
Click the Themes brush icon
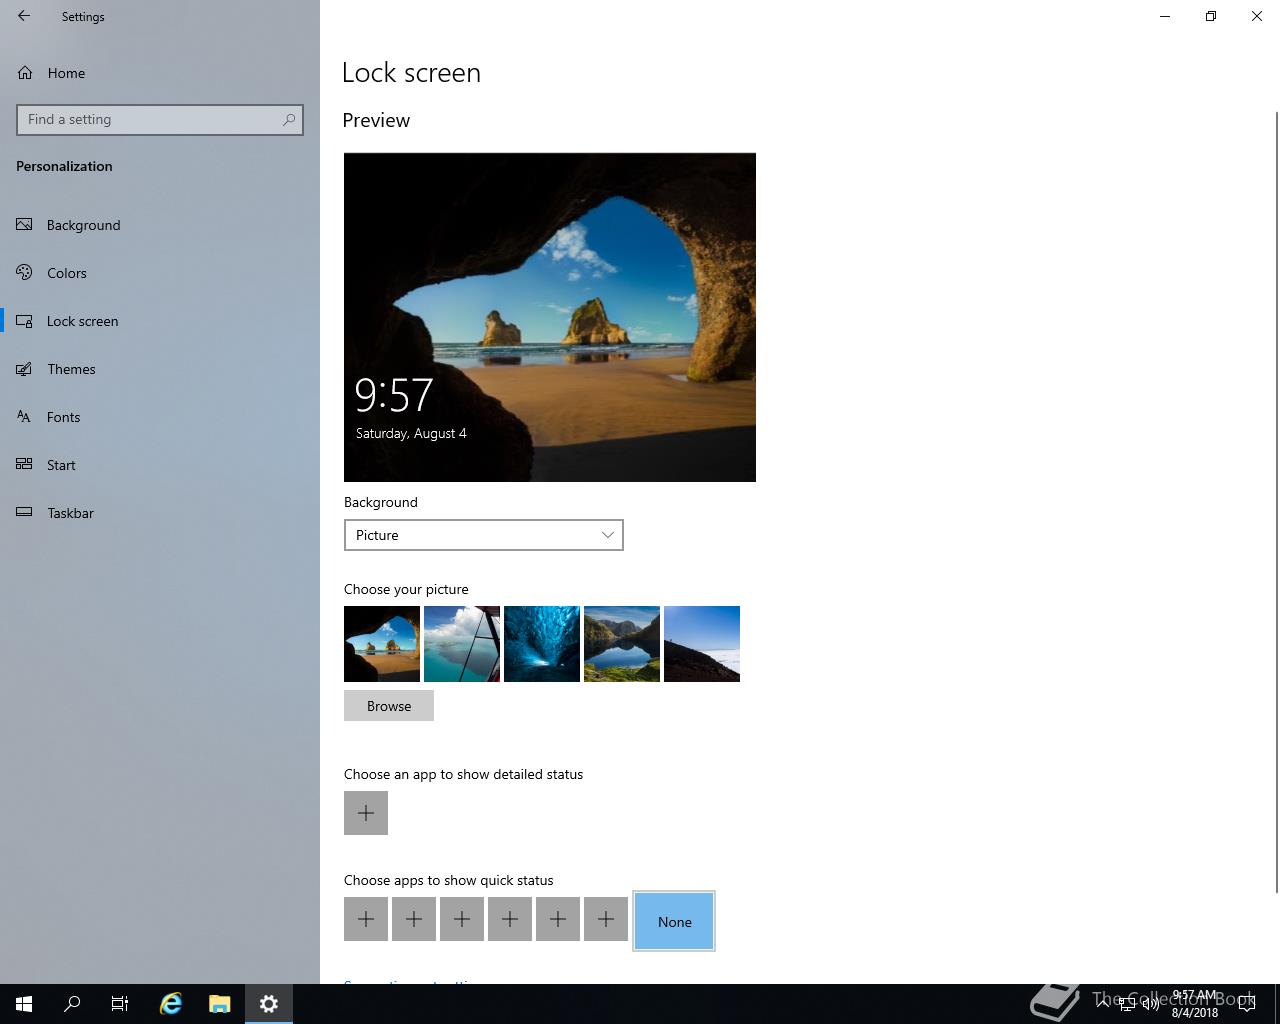pyautogui.click(x=24, y=369)
